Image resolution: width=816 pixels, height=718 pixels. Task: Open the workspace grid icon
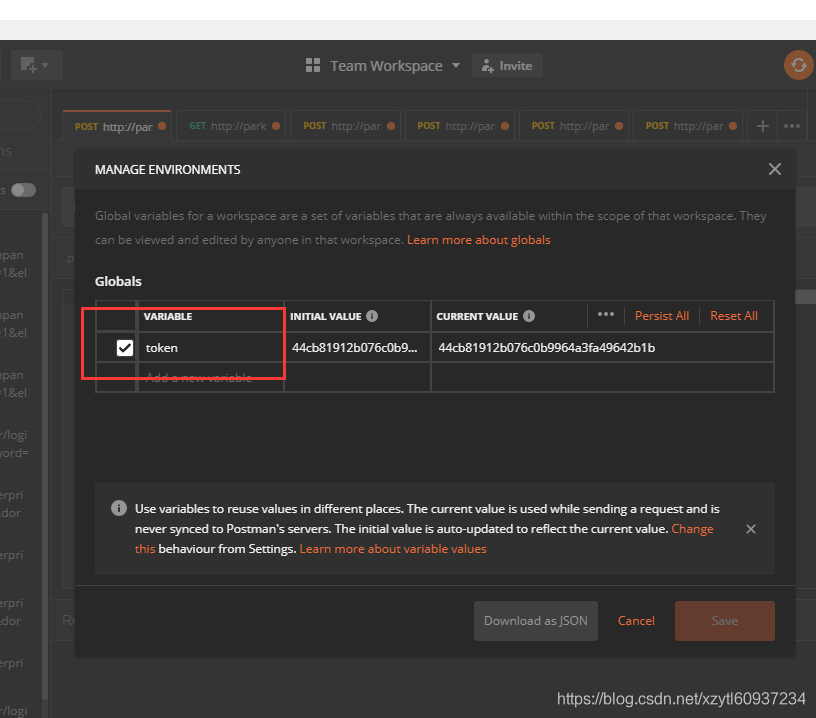click(313, 66)
